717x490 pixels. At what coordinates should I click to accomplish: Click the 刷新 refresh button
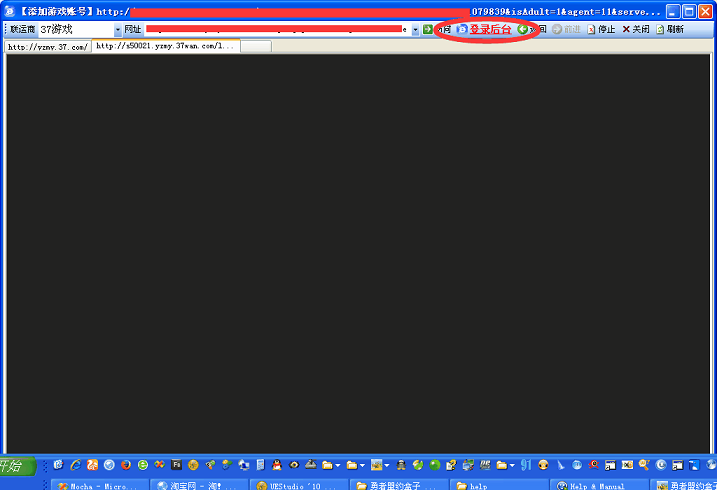coord(670,29)
